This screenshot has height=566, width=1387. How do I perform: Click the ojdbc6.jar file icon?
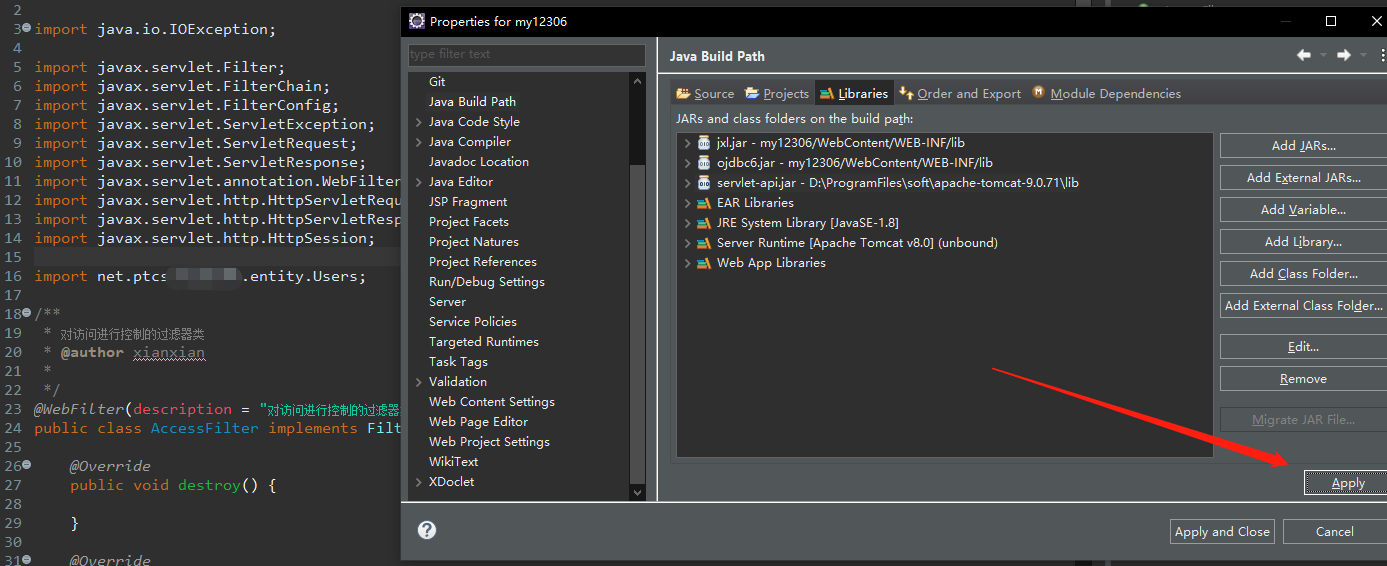704,163
